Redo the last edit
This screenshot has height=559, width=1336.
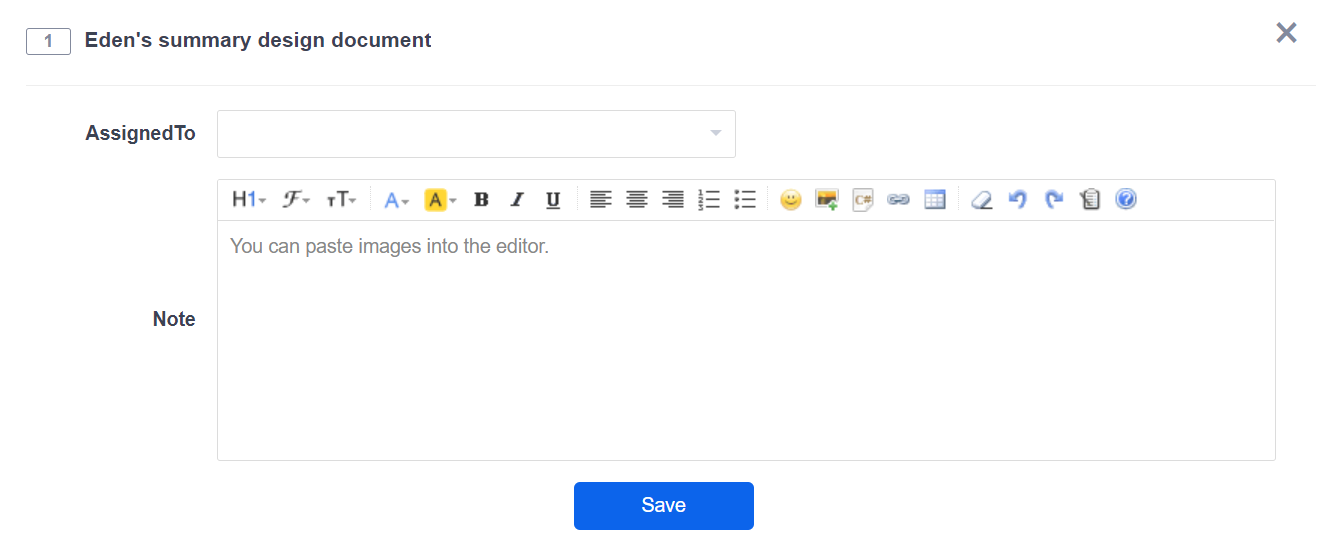pyautogui.click(x=1054, y=200)
